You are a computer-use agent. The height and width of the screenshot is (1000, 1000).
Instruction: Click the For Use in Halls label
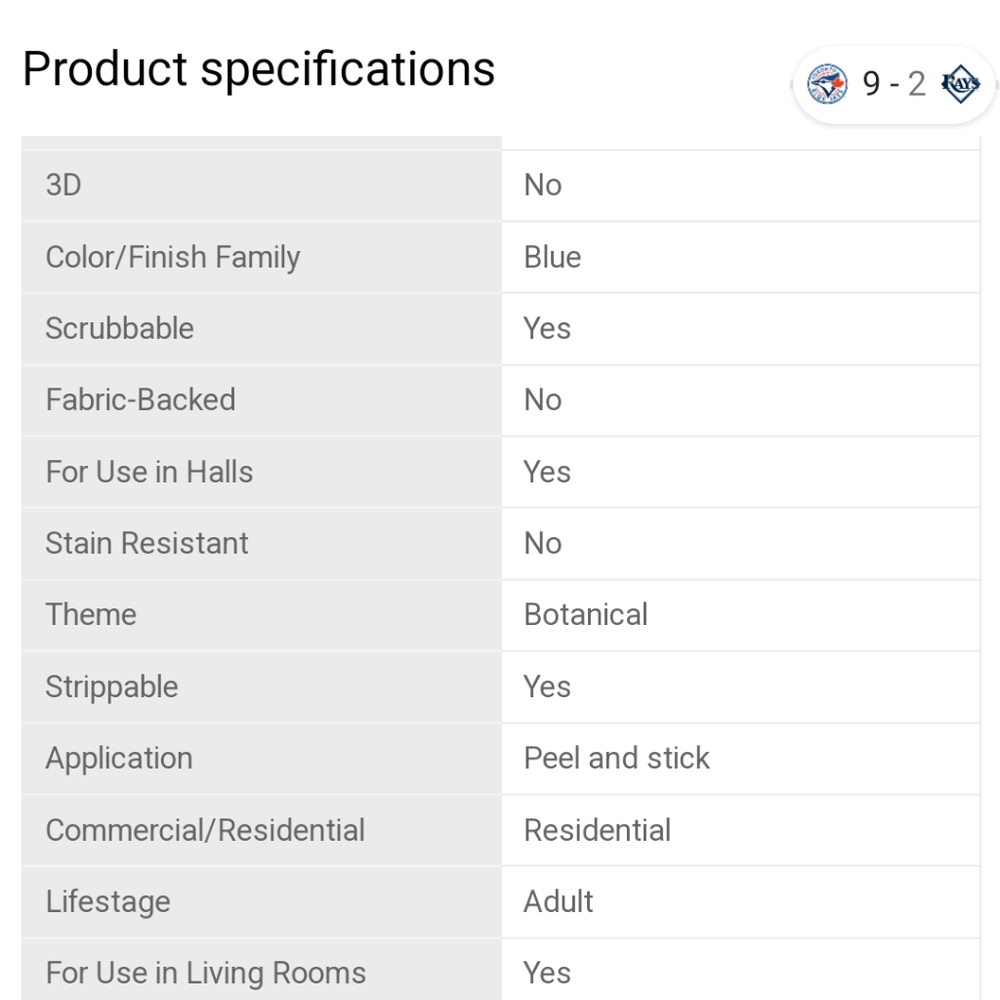click(x=149, y=472)
